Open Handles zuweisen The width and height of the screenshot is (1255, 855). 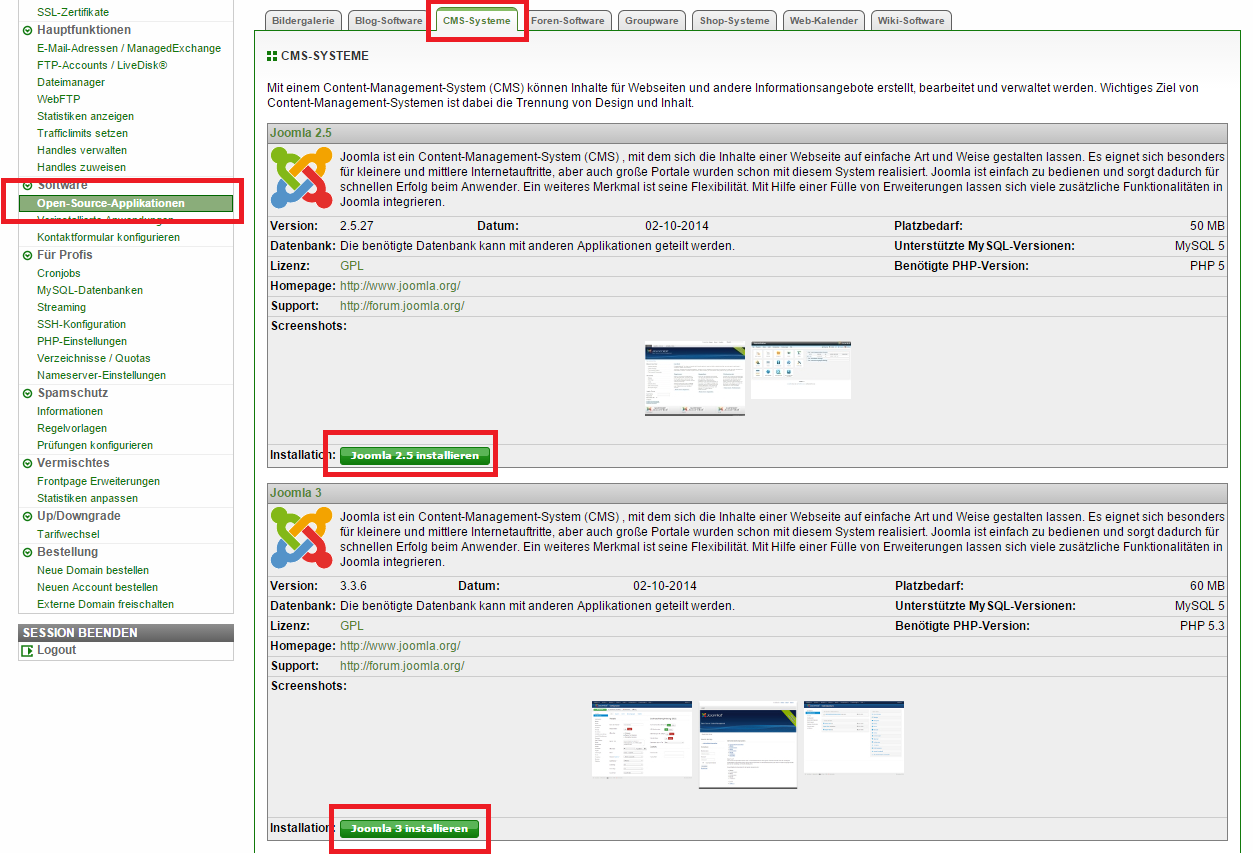point(81,167)
